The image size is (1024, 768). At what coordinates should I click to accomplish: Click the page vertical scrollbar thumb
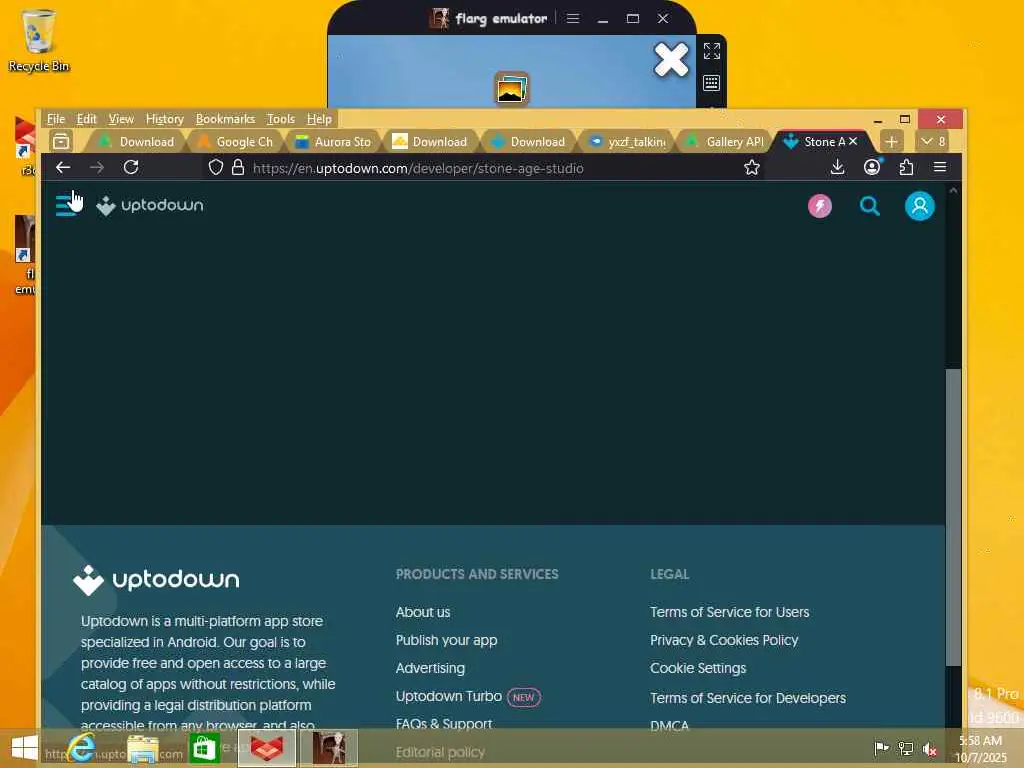coord(953,517)
